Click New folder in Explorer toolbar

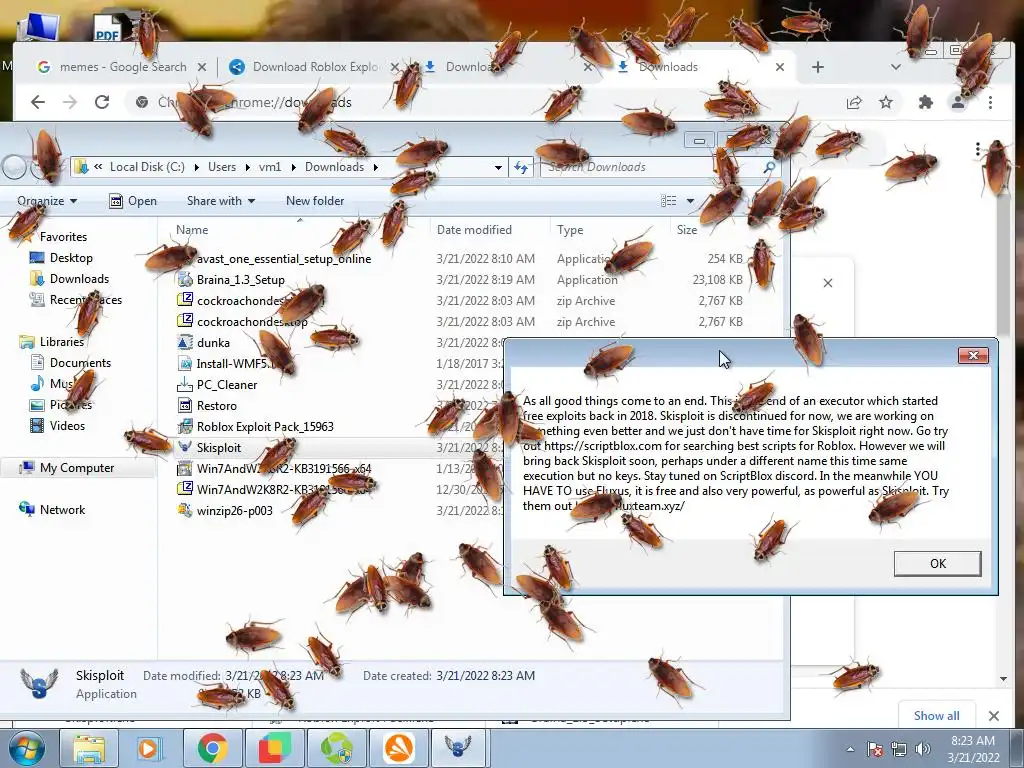pos(315,200)
